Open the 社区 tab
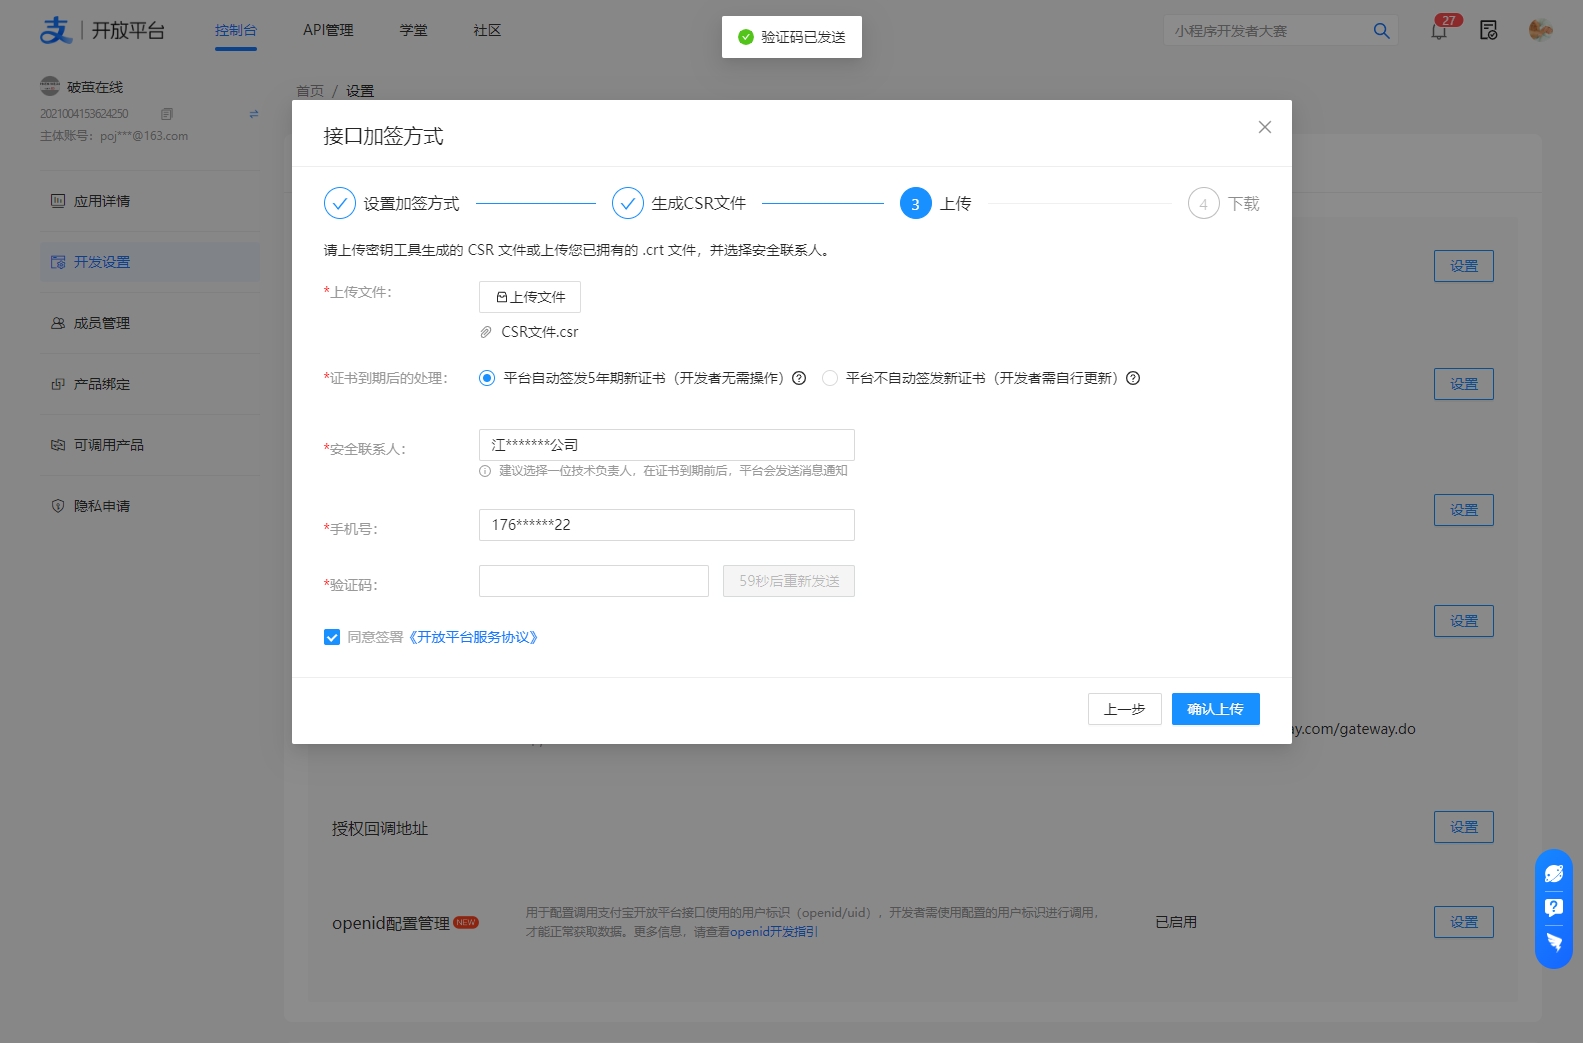This screenshot has width=1583, height=1043. 487,30
